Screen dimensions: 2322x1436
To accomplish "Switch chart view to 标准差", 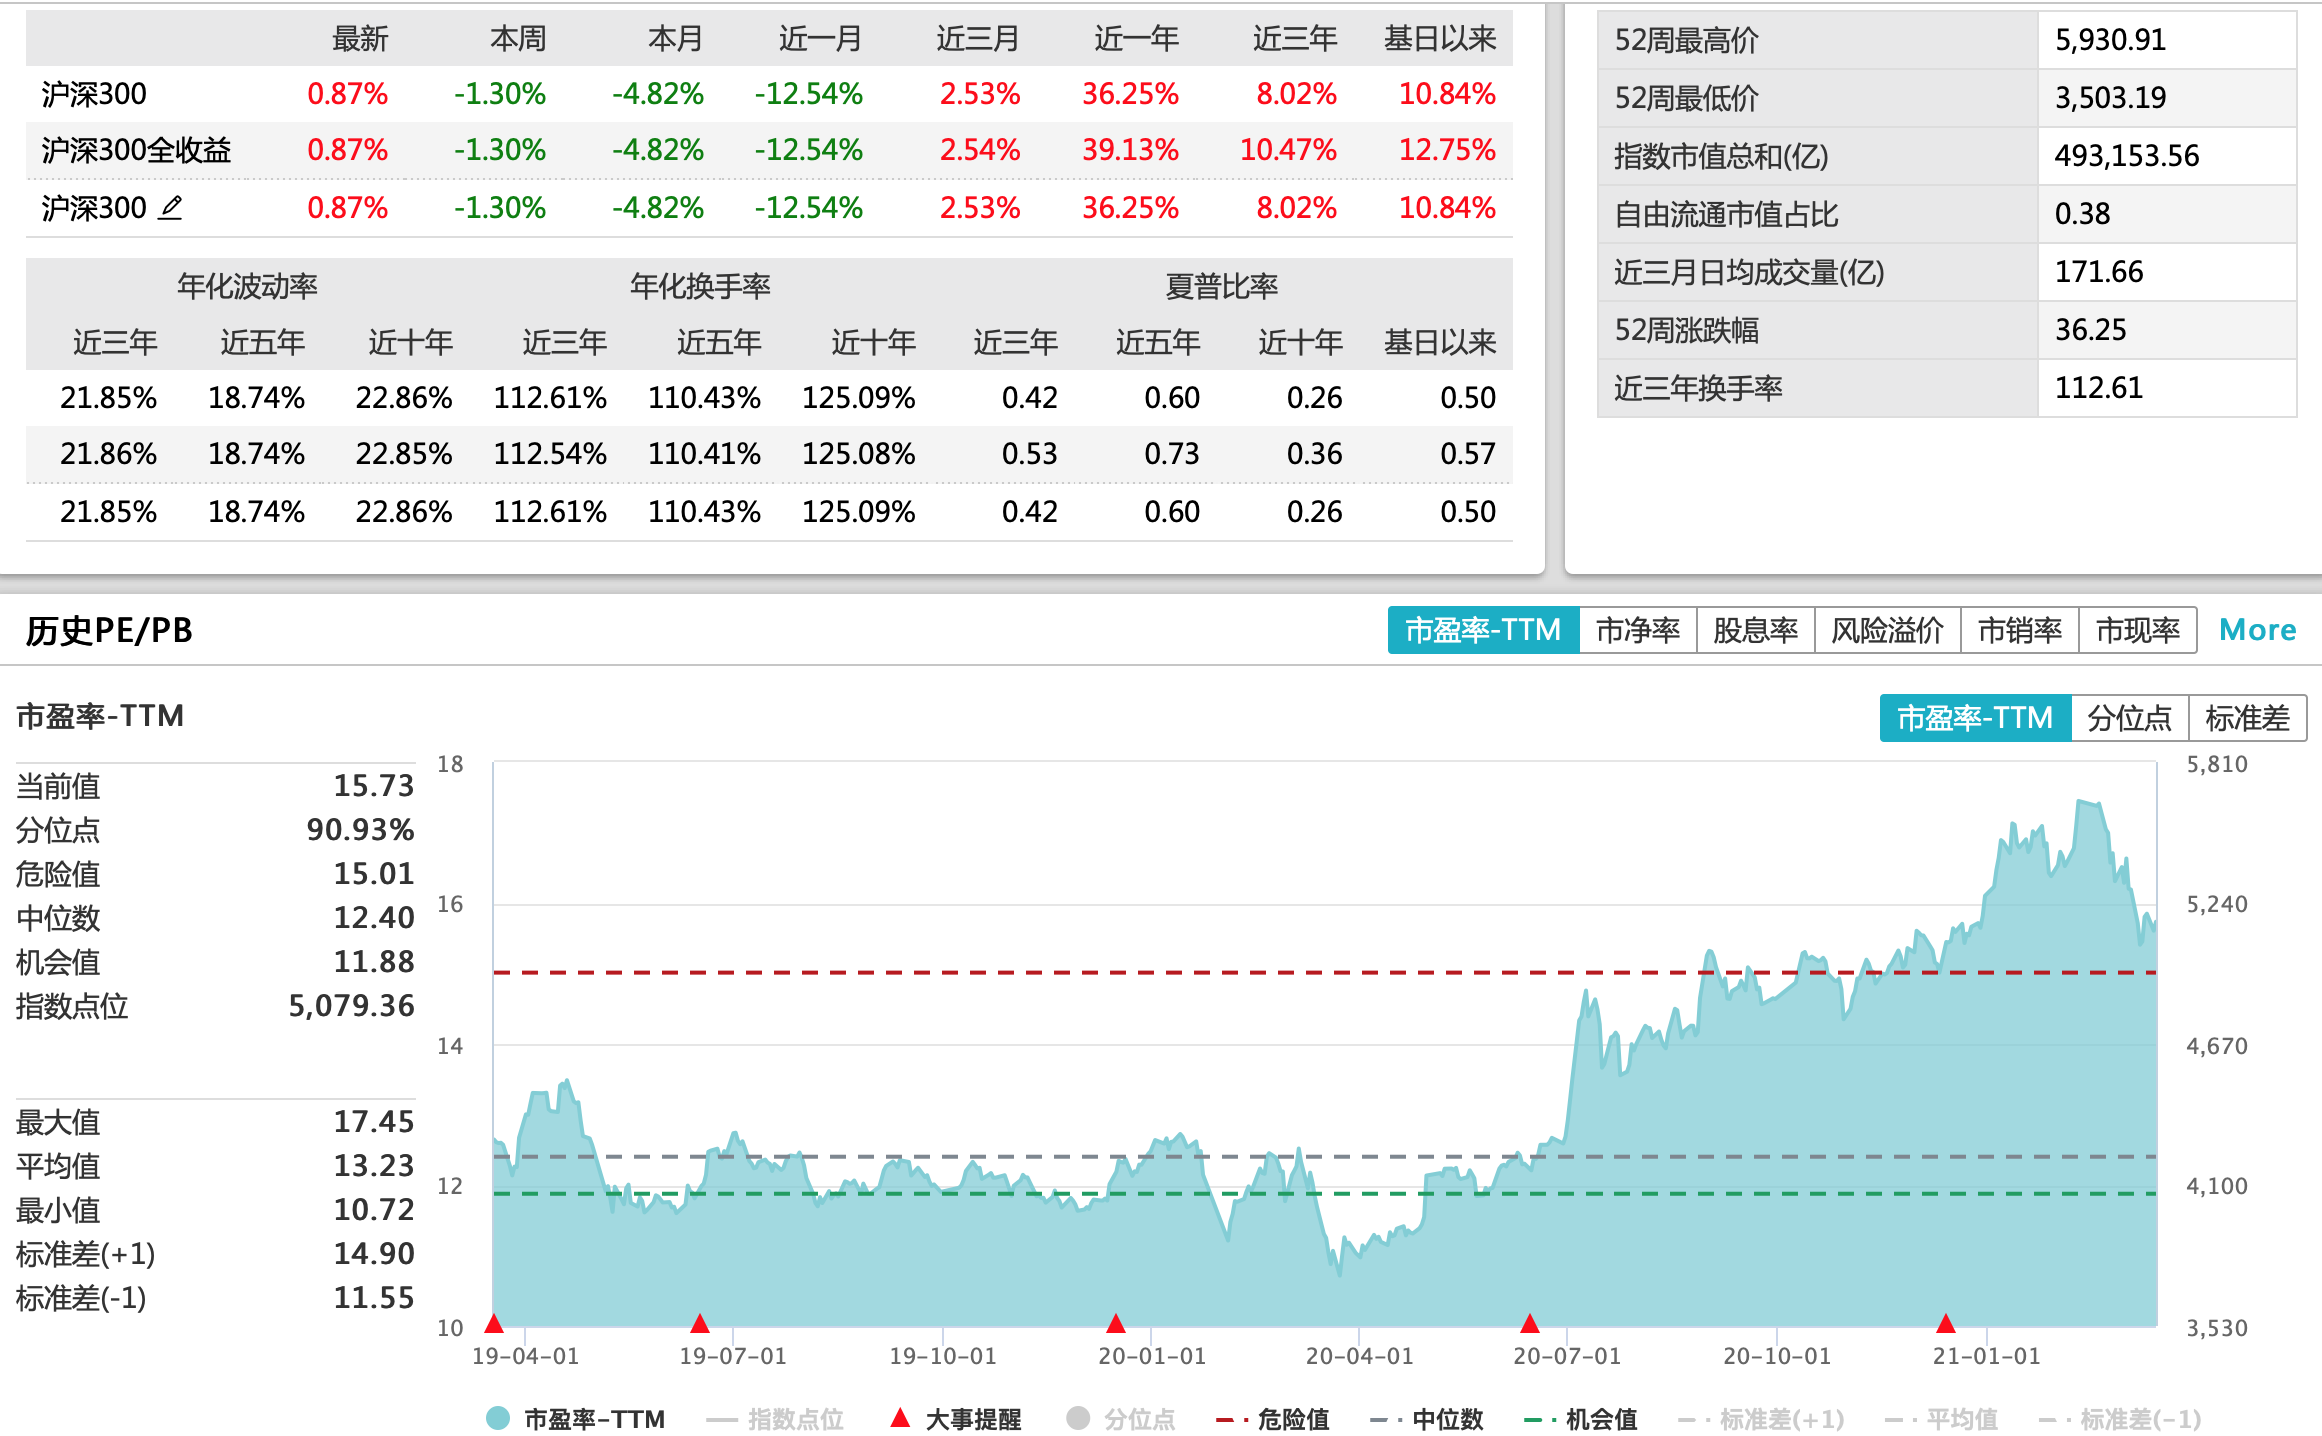I will point(2247,718).
